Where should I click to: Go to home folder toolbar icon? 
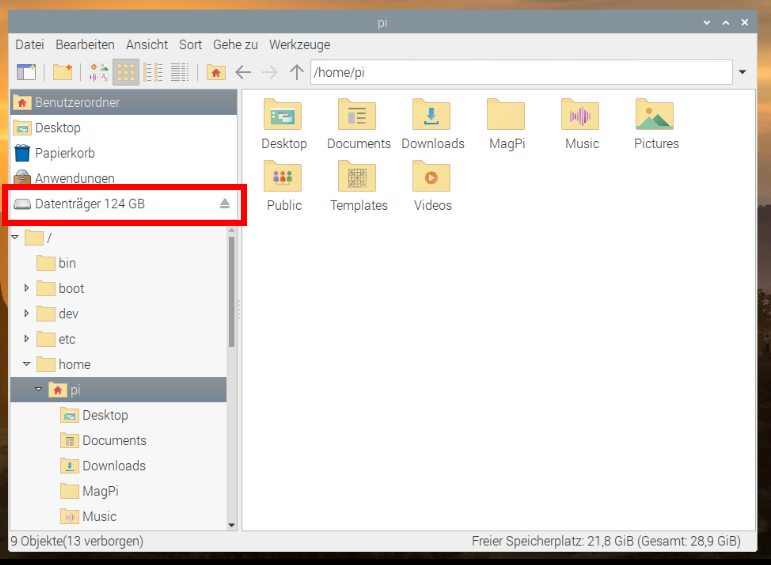coord(216,72)
